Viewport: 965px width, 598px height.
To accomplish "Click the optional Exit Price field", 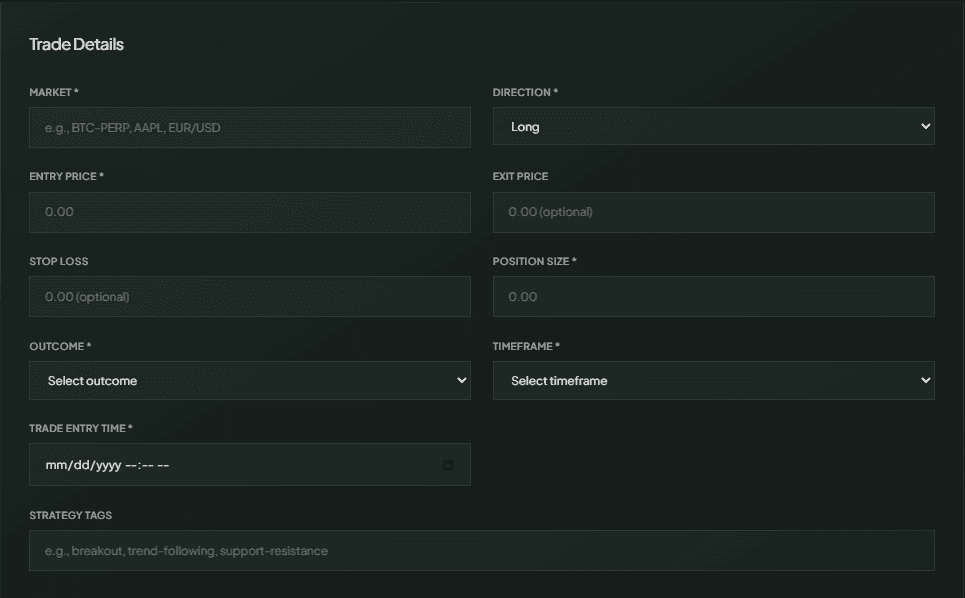I will click(714, 212).
